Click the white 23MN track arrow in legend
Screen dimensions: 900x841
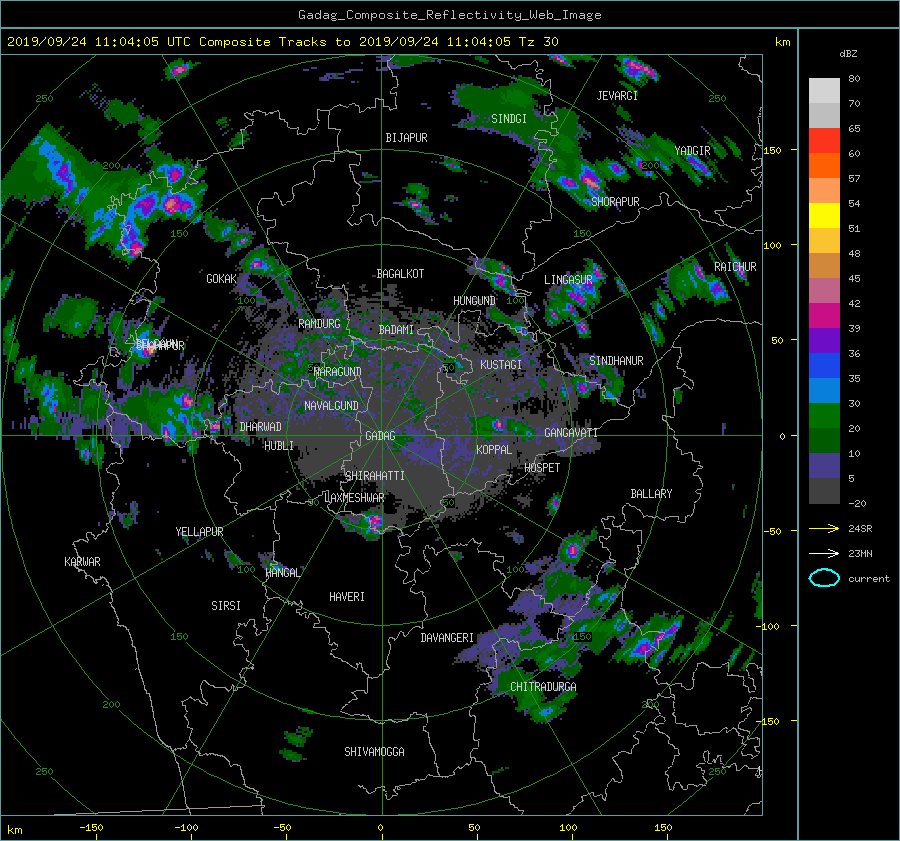824,553
